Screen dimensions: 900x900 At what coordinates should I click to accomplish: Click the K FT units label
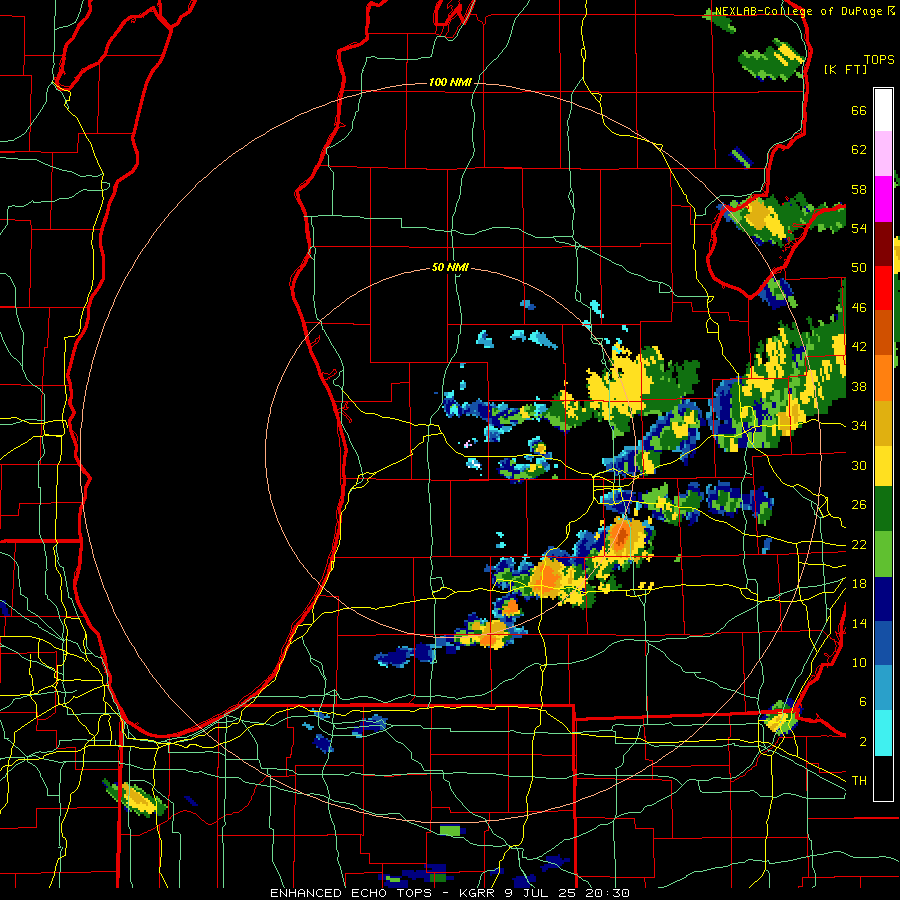[x=845, y=69]
